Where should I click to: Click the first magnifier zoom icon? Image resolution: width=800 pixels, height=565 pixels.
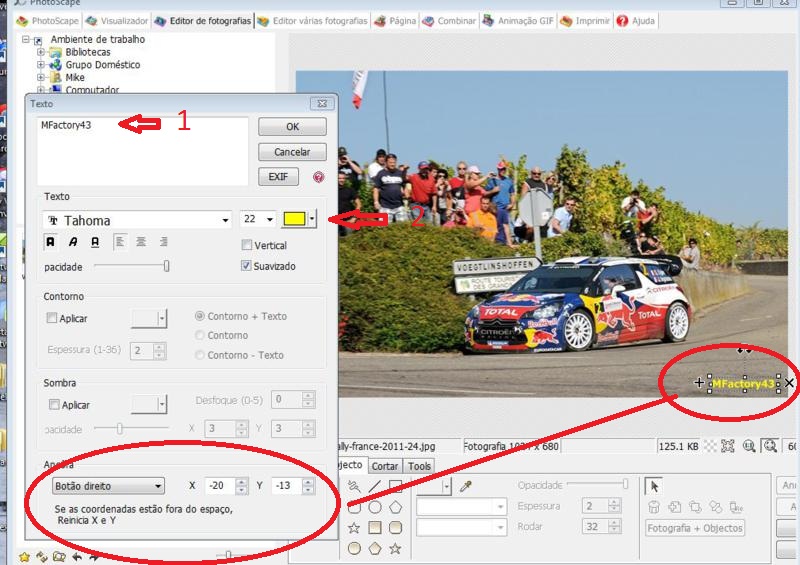coord(749,446)
